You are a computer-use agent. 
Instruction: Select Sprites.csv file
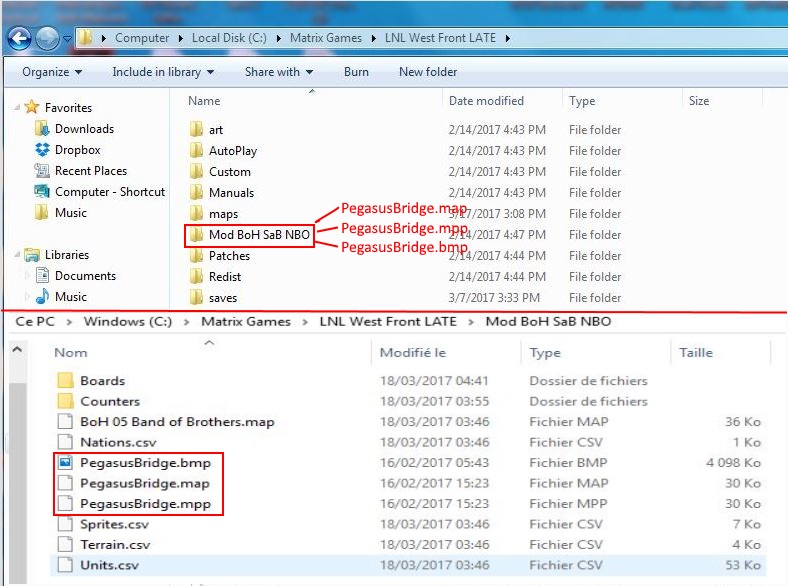tap(114, 524)
